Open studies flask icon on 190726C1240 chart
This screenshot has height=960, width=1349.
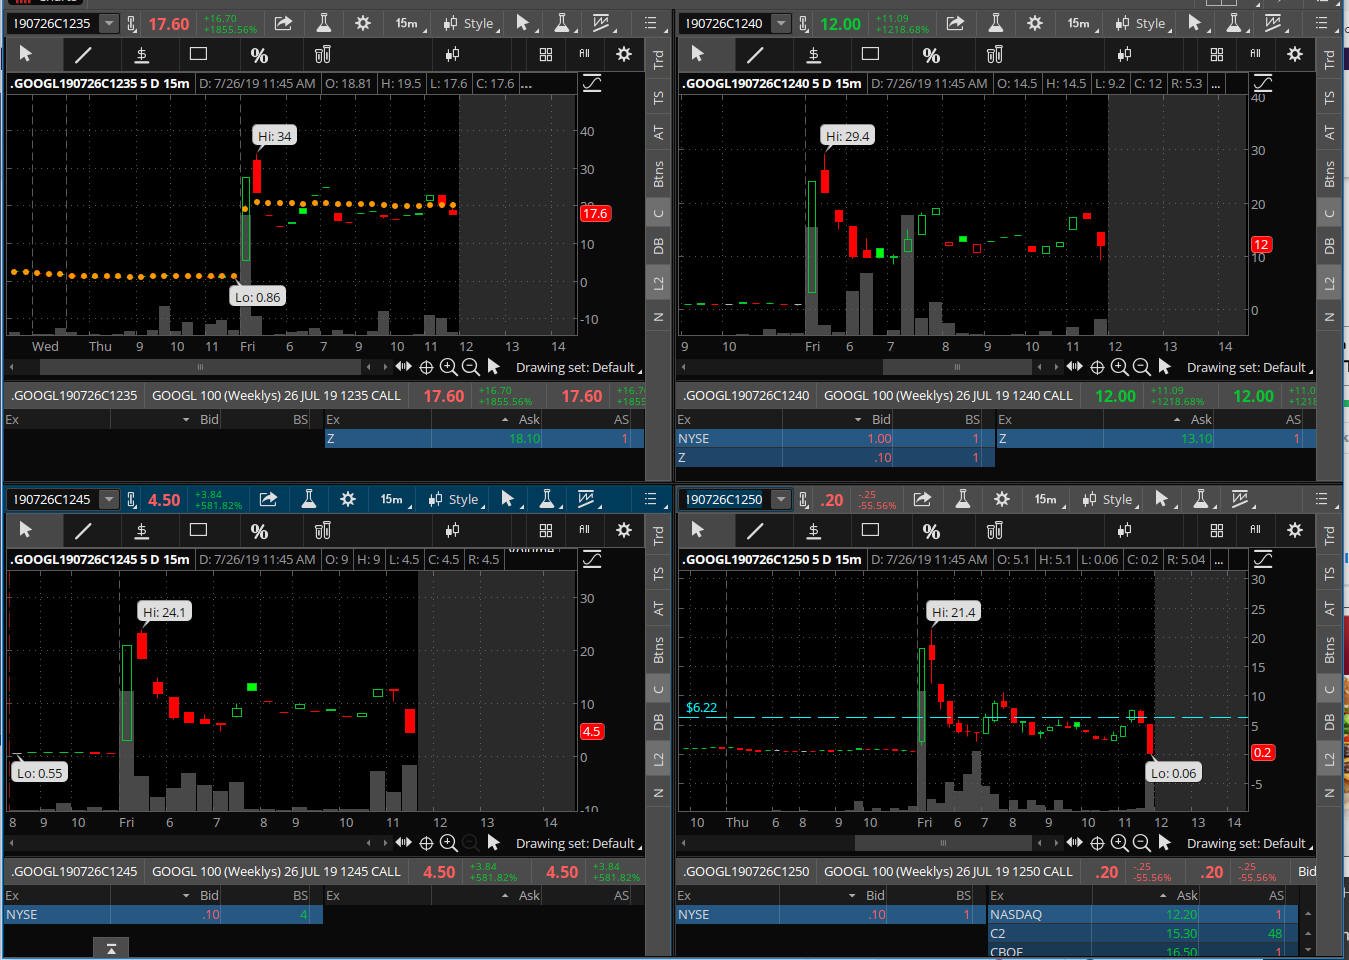995,23
